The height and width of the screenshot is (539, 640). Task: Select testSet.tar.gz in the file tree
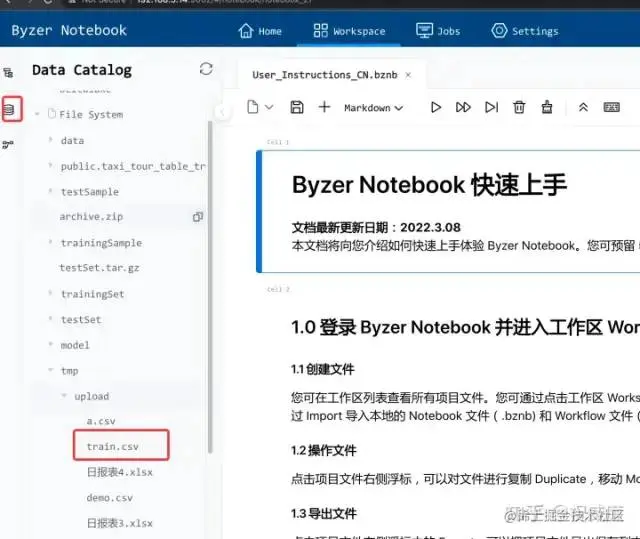(x=99, y=268)
